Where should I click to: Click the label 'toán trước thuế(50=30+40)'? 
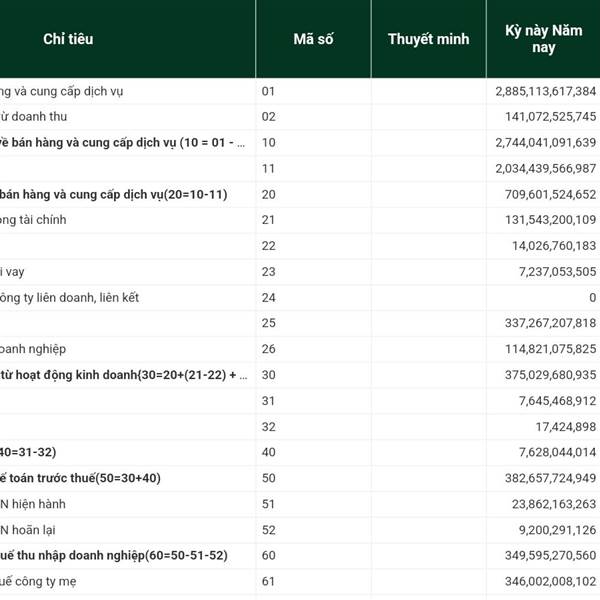pos(80,478)
